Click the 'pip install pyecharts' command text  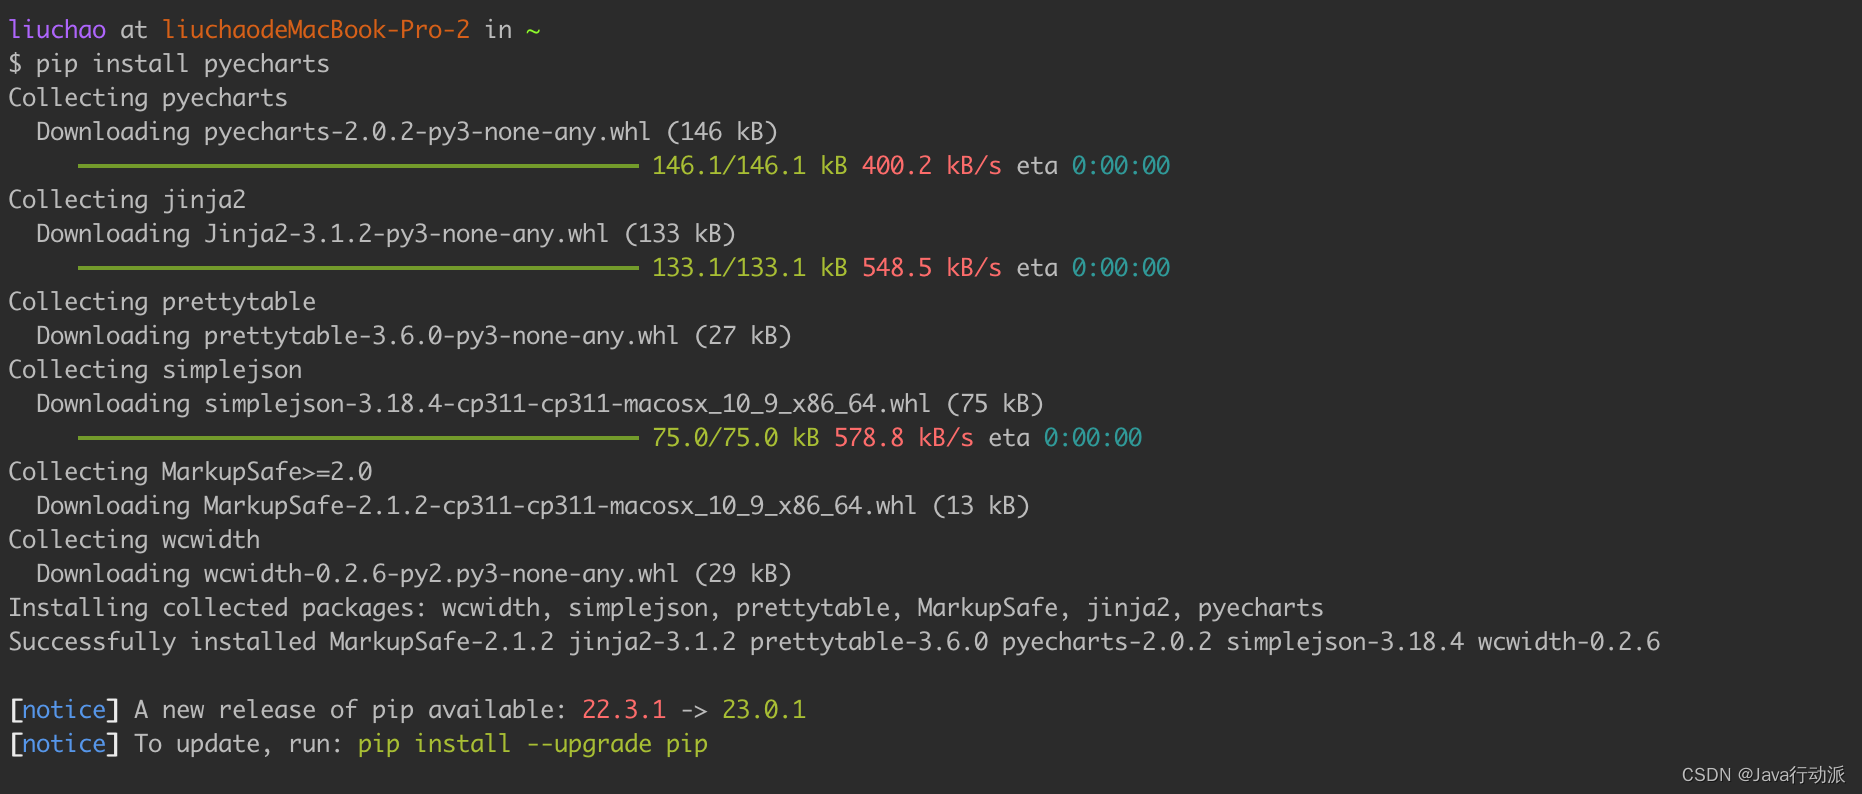[x=182, y=64]
